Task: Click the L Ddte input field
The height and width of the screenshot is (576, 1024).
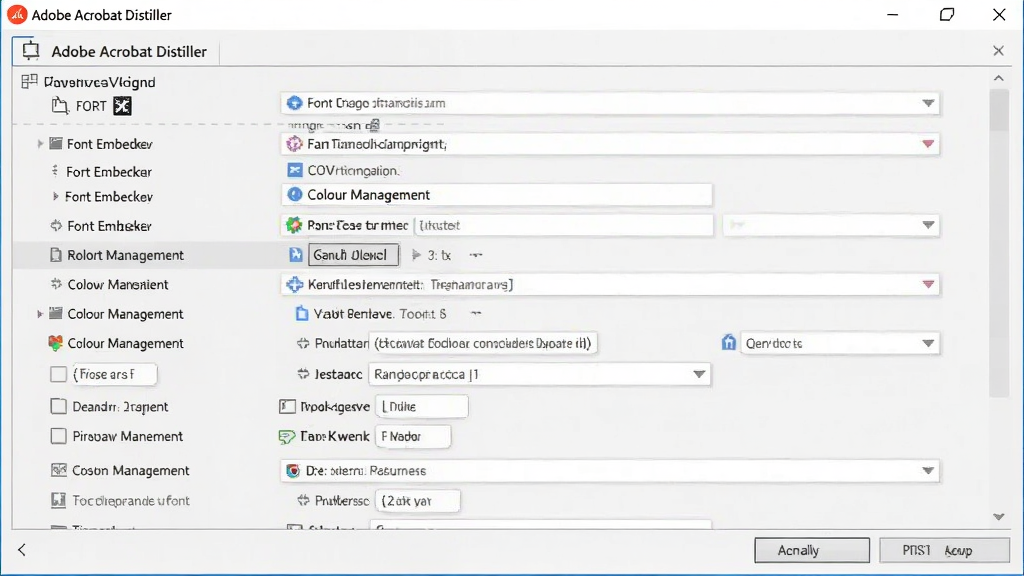Action: pos(422,406)
